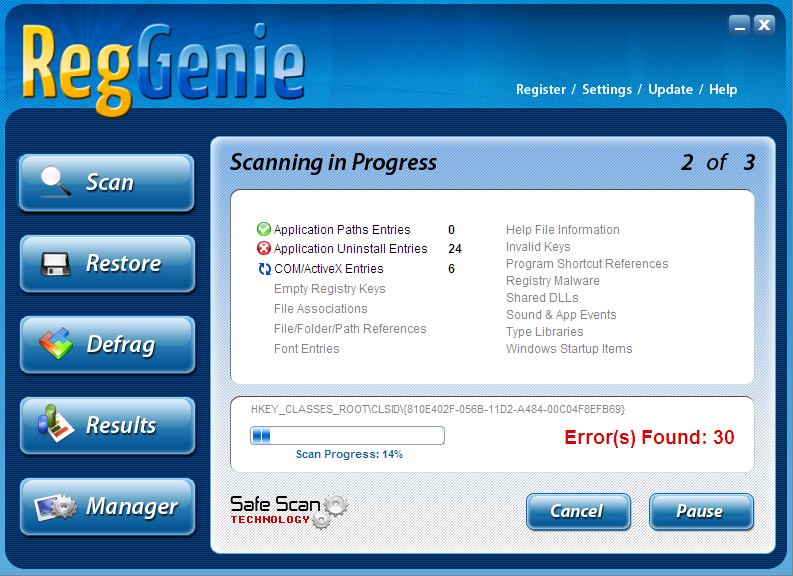The height and width of the screenshot is (576, 793).
Task: Select Help File Information item
Action: pyautogui.click(x=562, y=230)
